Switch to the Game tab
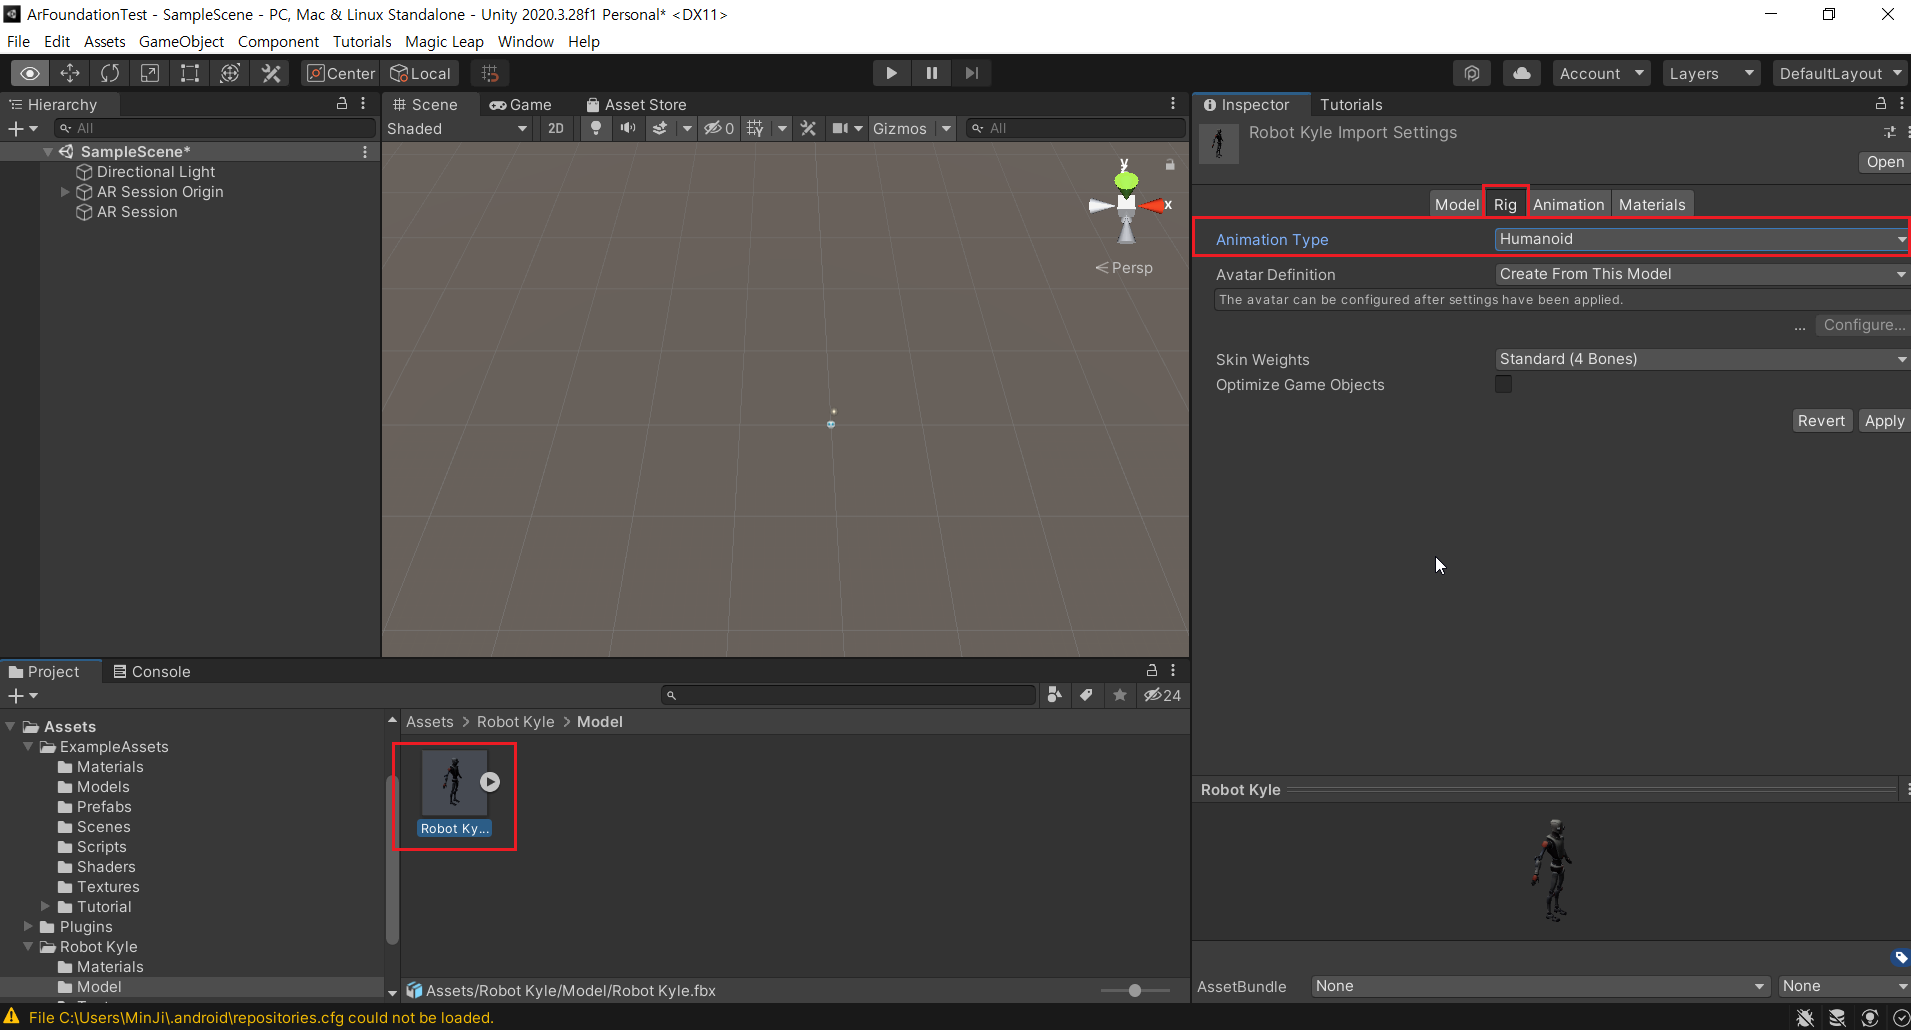The image size is (1911, 1030). coord(520,104)
